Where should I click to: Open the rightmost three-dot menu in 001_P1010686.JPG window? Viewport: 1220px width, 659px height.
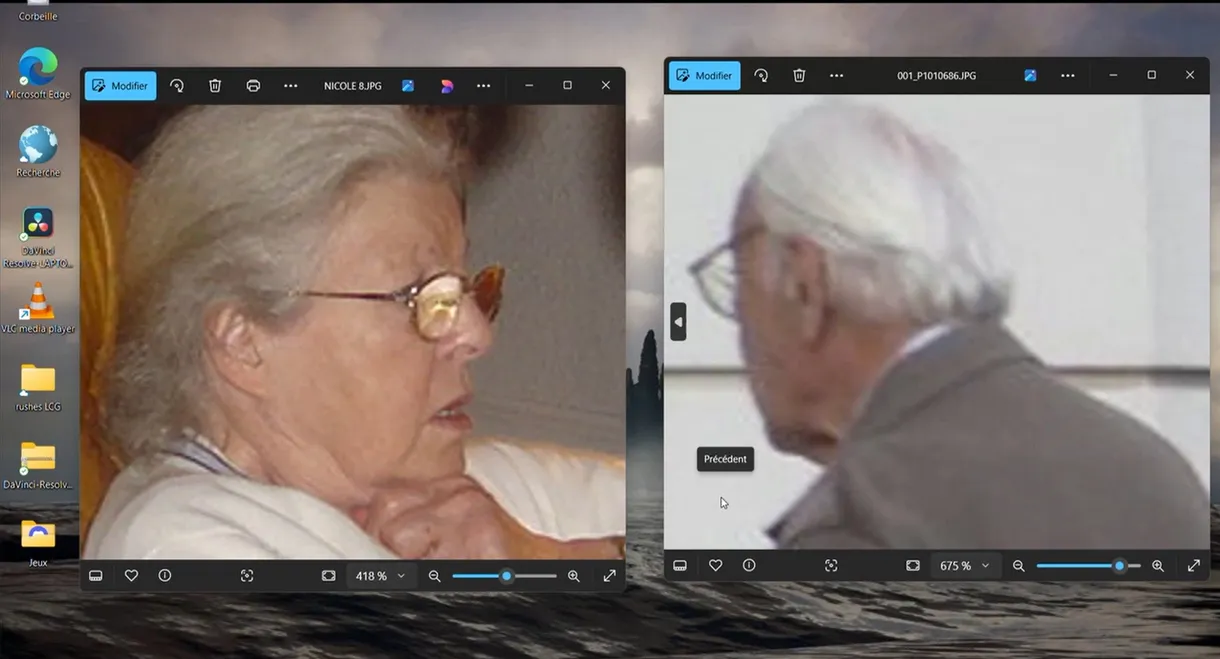1068,76
